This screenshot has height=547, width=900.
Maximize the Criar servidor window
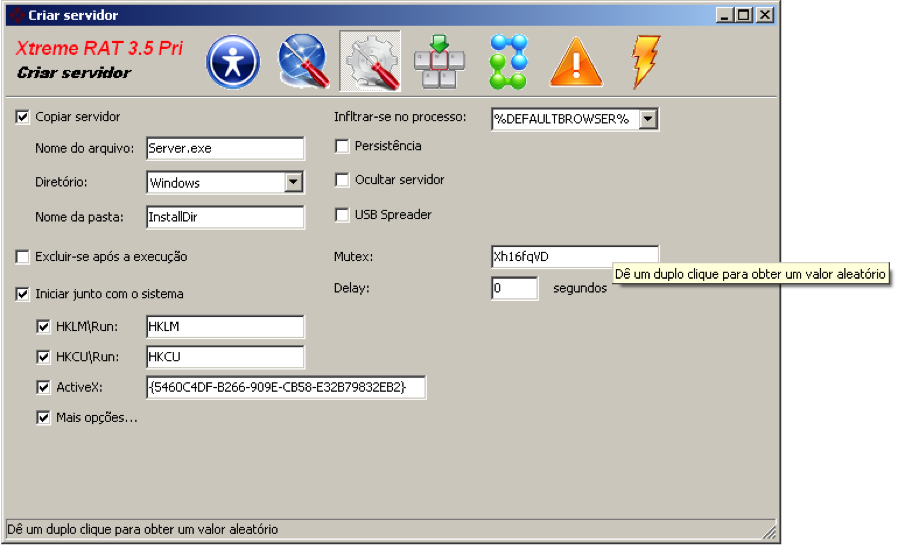point(744,15)
